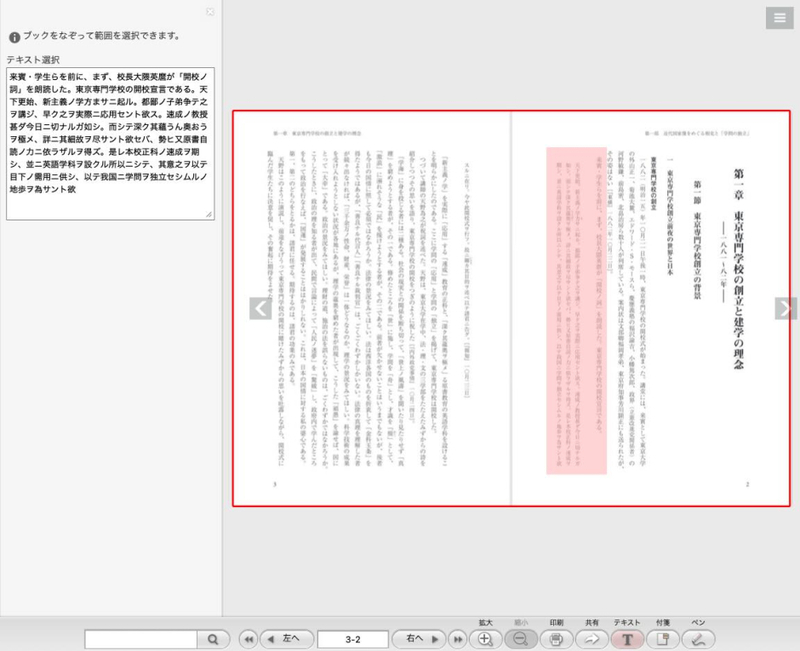800x651 pixels.
Task: Jump to the rightmost page with double-arrow
Action: point(458,638)
